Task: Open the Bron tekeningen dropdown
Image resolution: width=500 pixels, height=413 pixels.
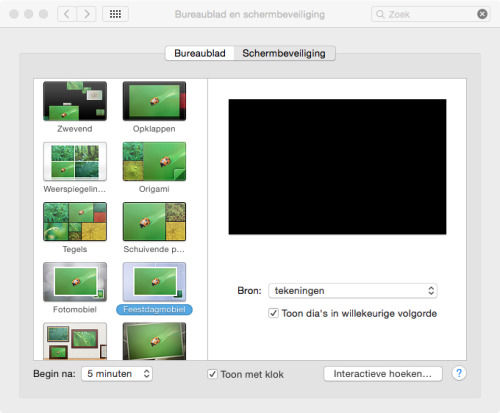Action: click(x=353, y=291)
